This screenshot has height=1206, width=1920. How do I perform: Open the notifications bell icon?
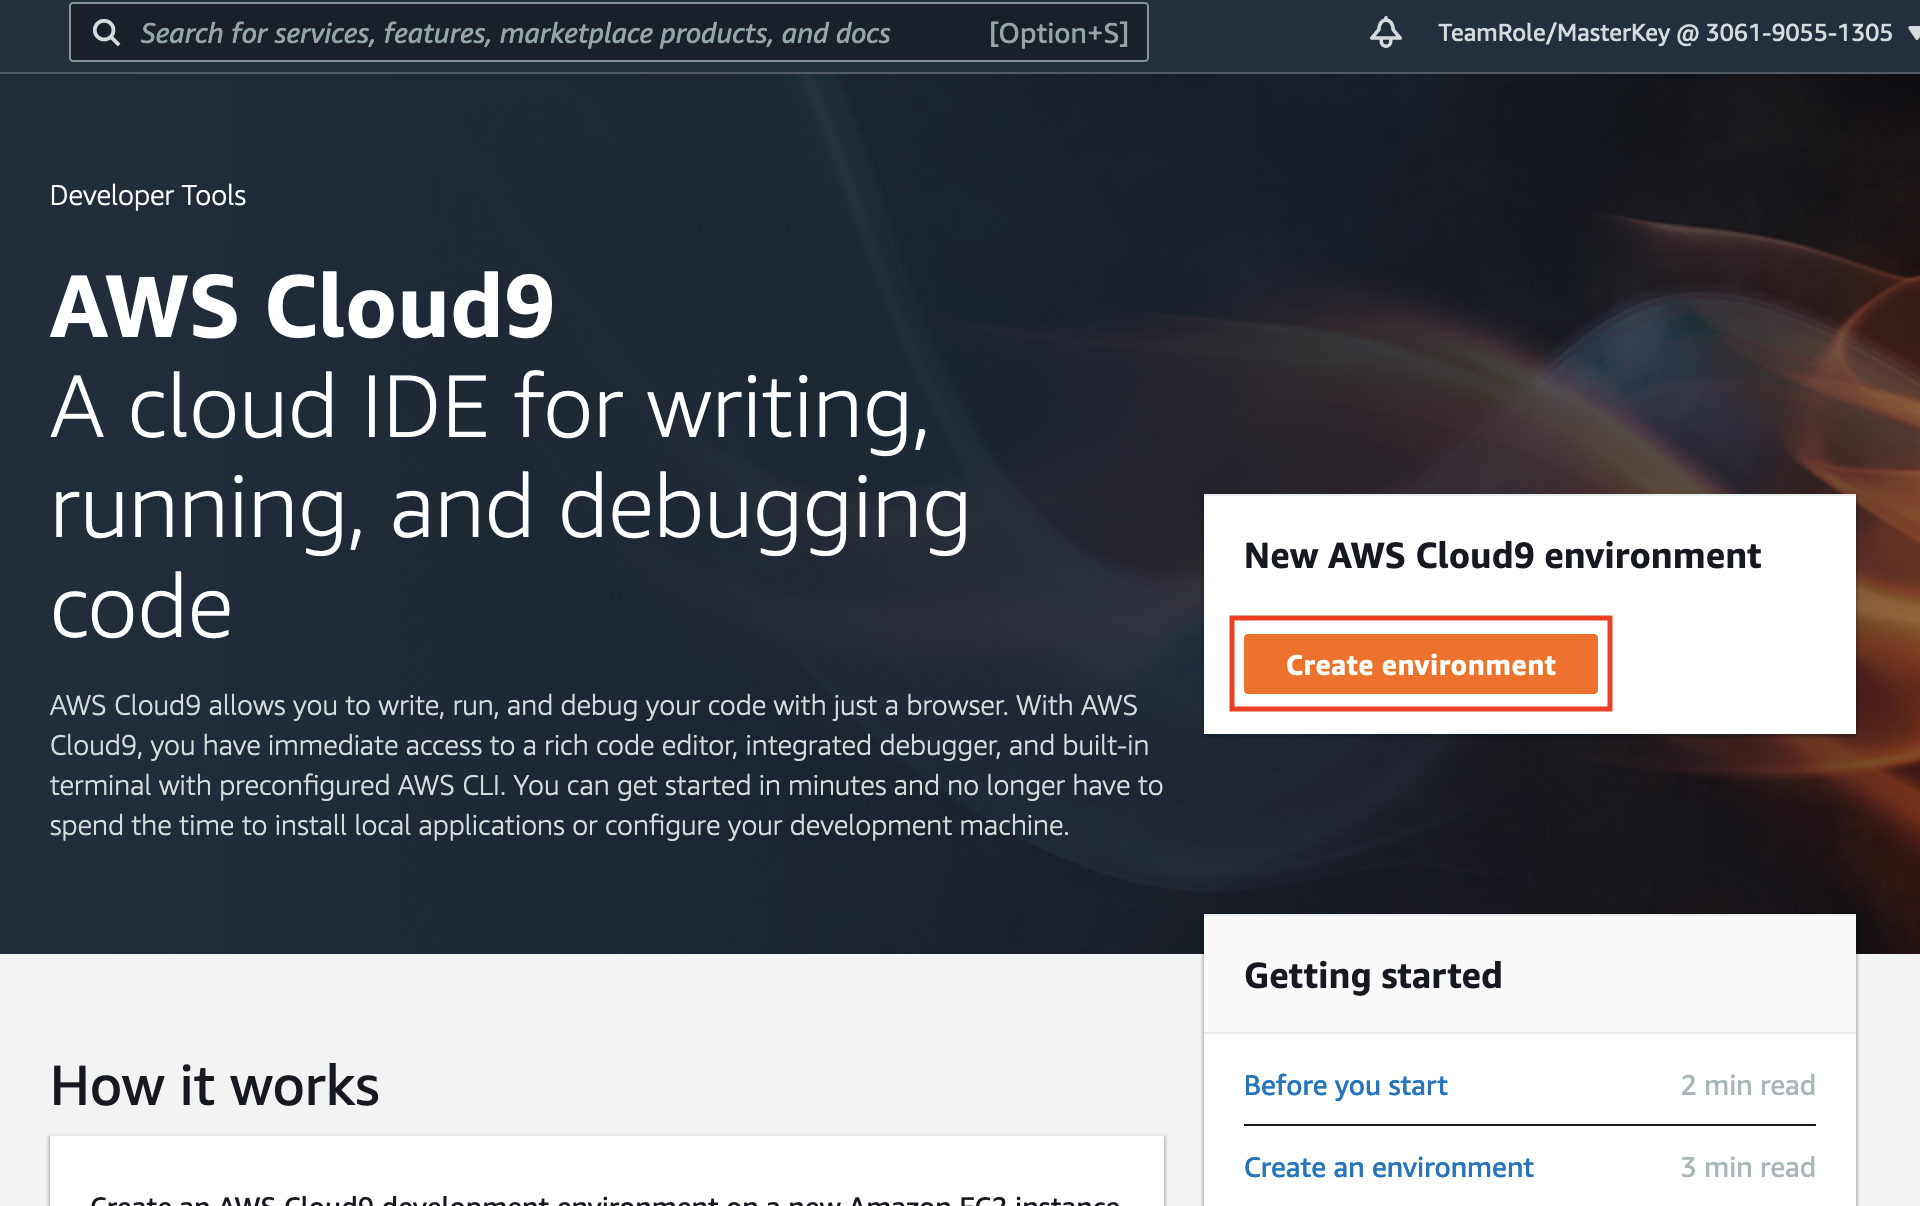(1385, 33)
